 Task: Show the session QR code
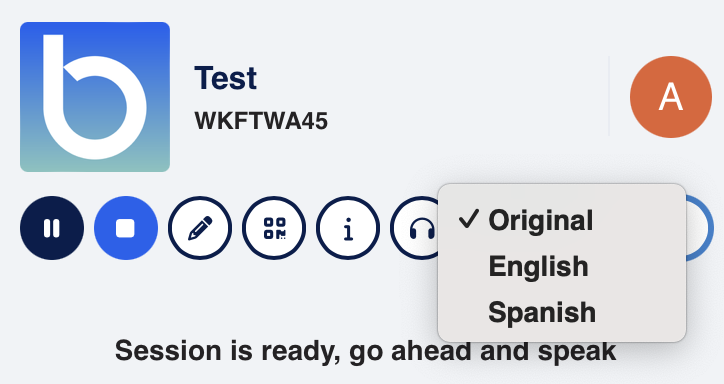click(274, 228)
